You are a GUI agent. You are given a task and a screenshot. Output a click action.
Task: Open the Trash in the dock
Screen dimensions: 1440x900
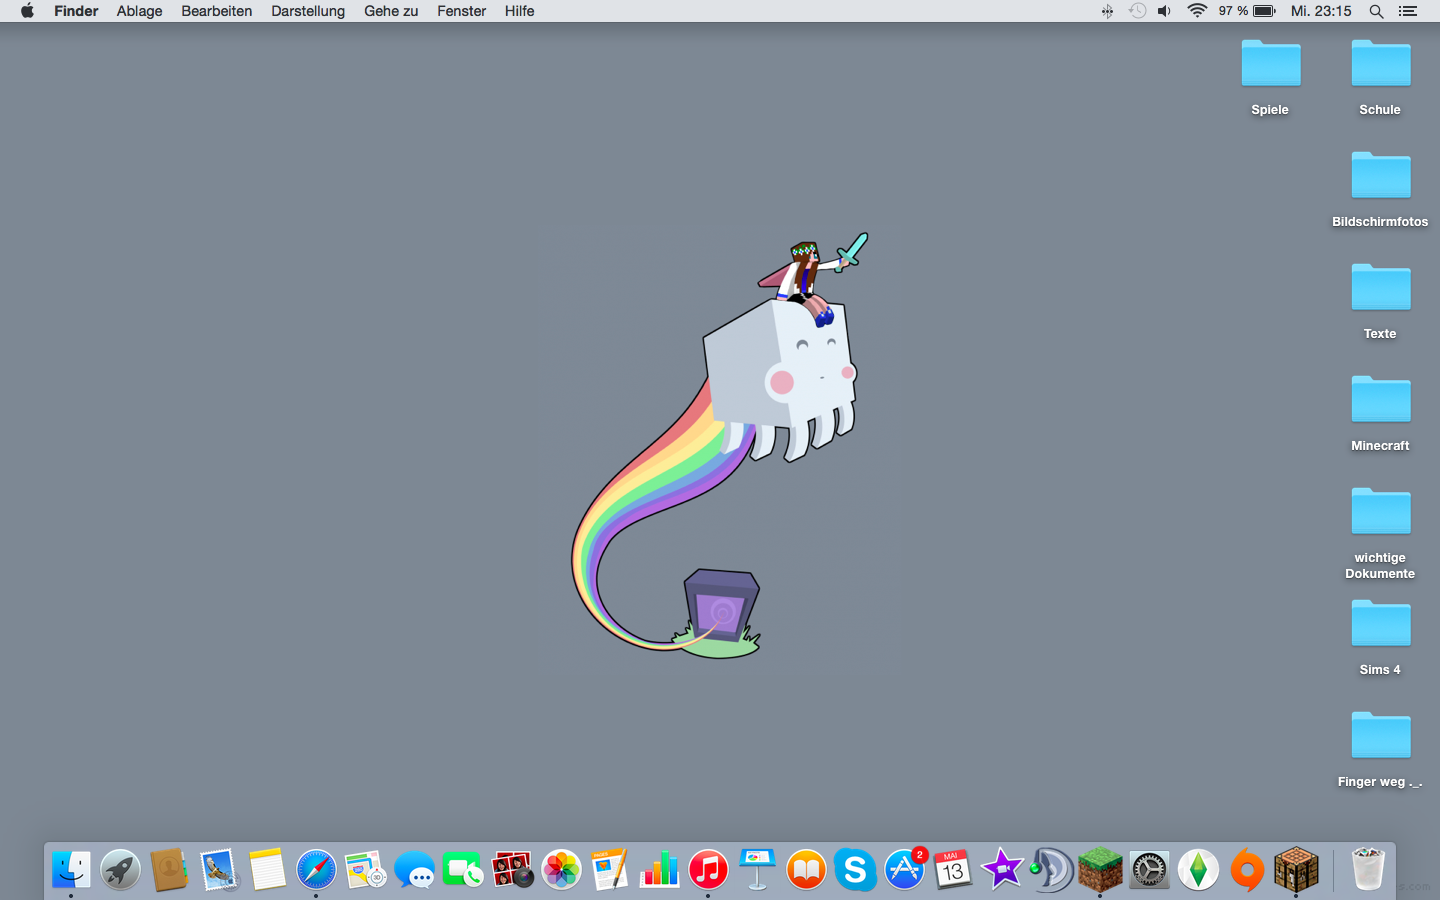pyautogui.click(x=1367, y=869)
